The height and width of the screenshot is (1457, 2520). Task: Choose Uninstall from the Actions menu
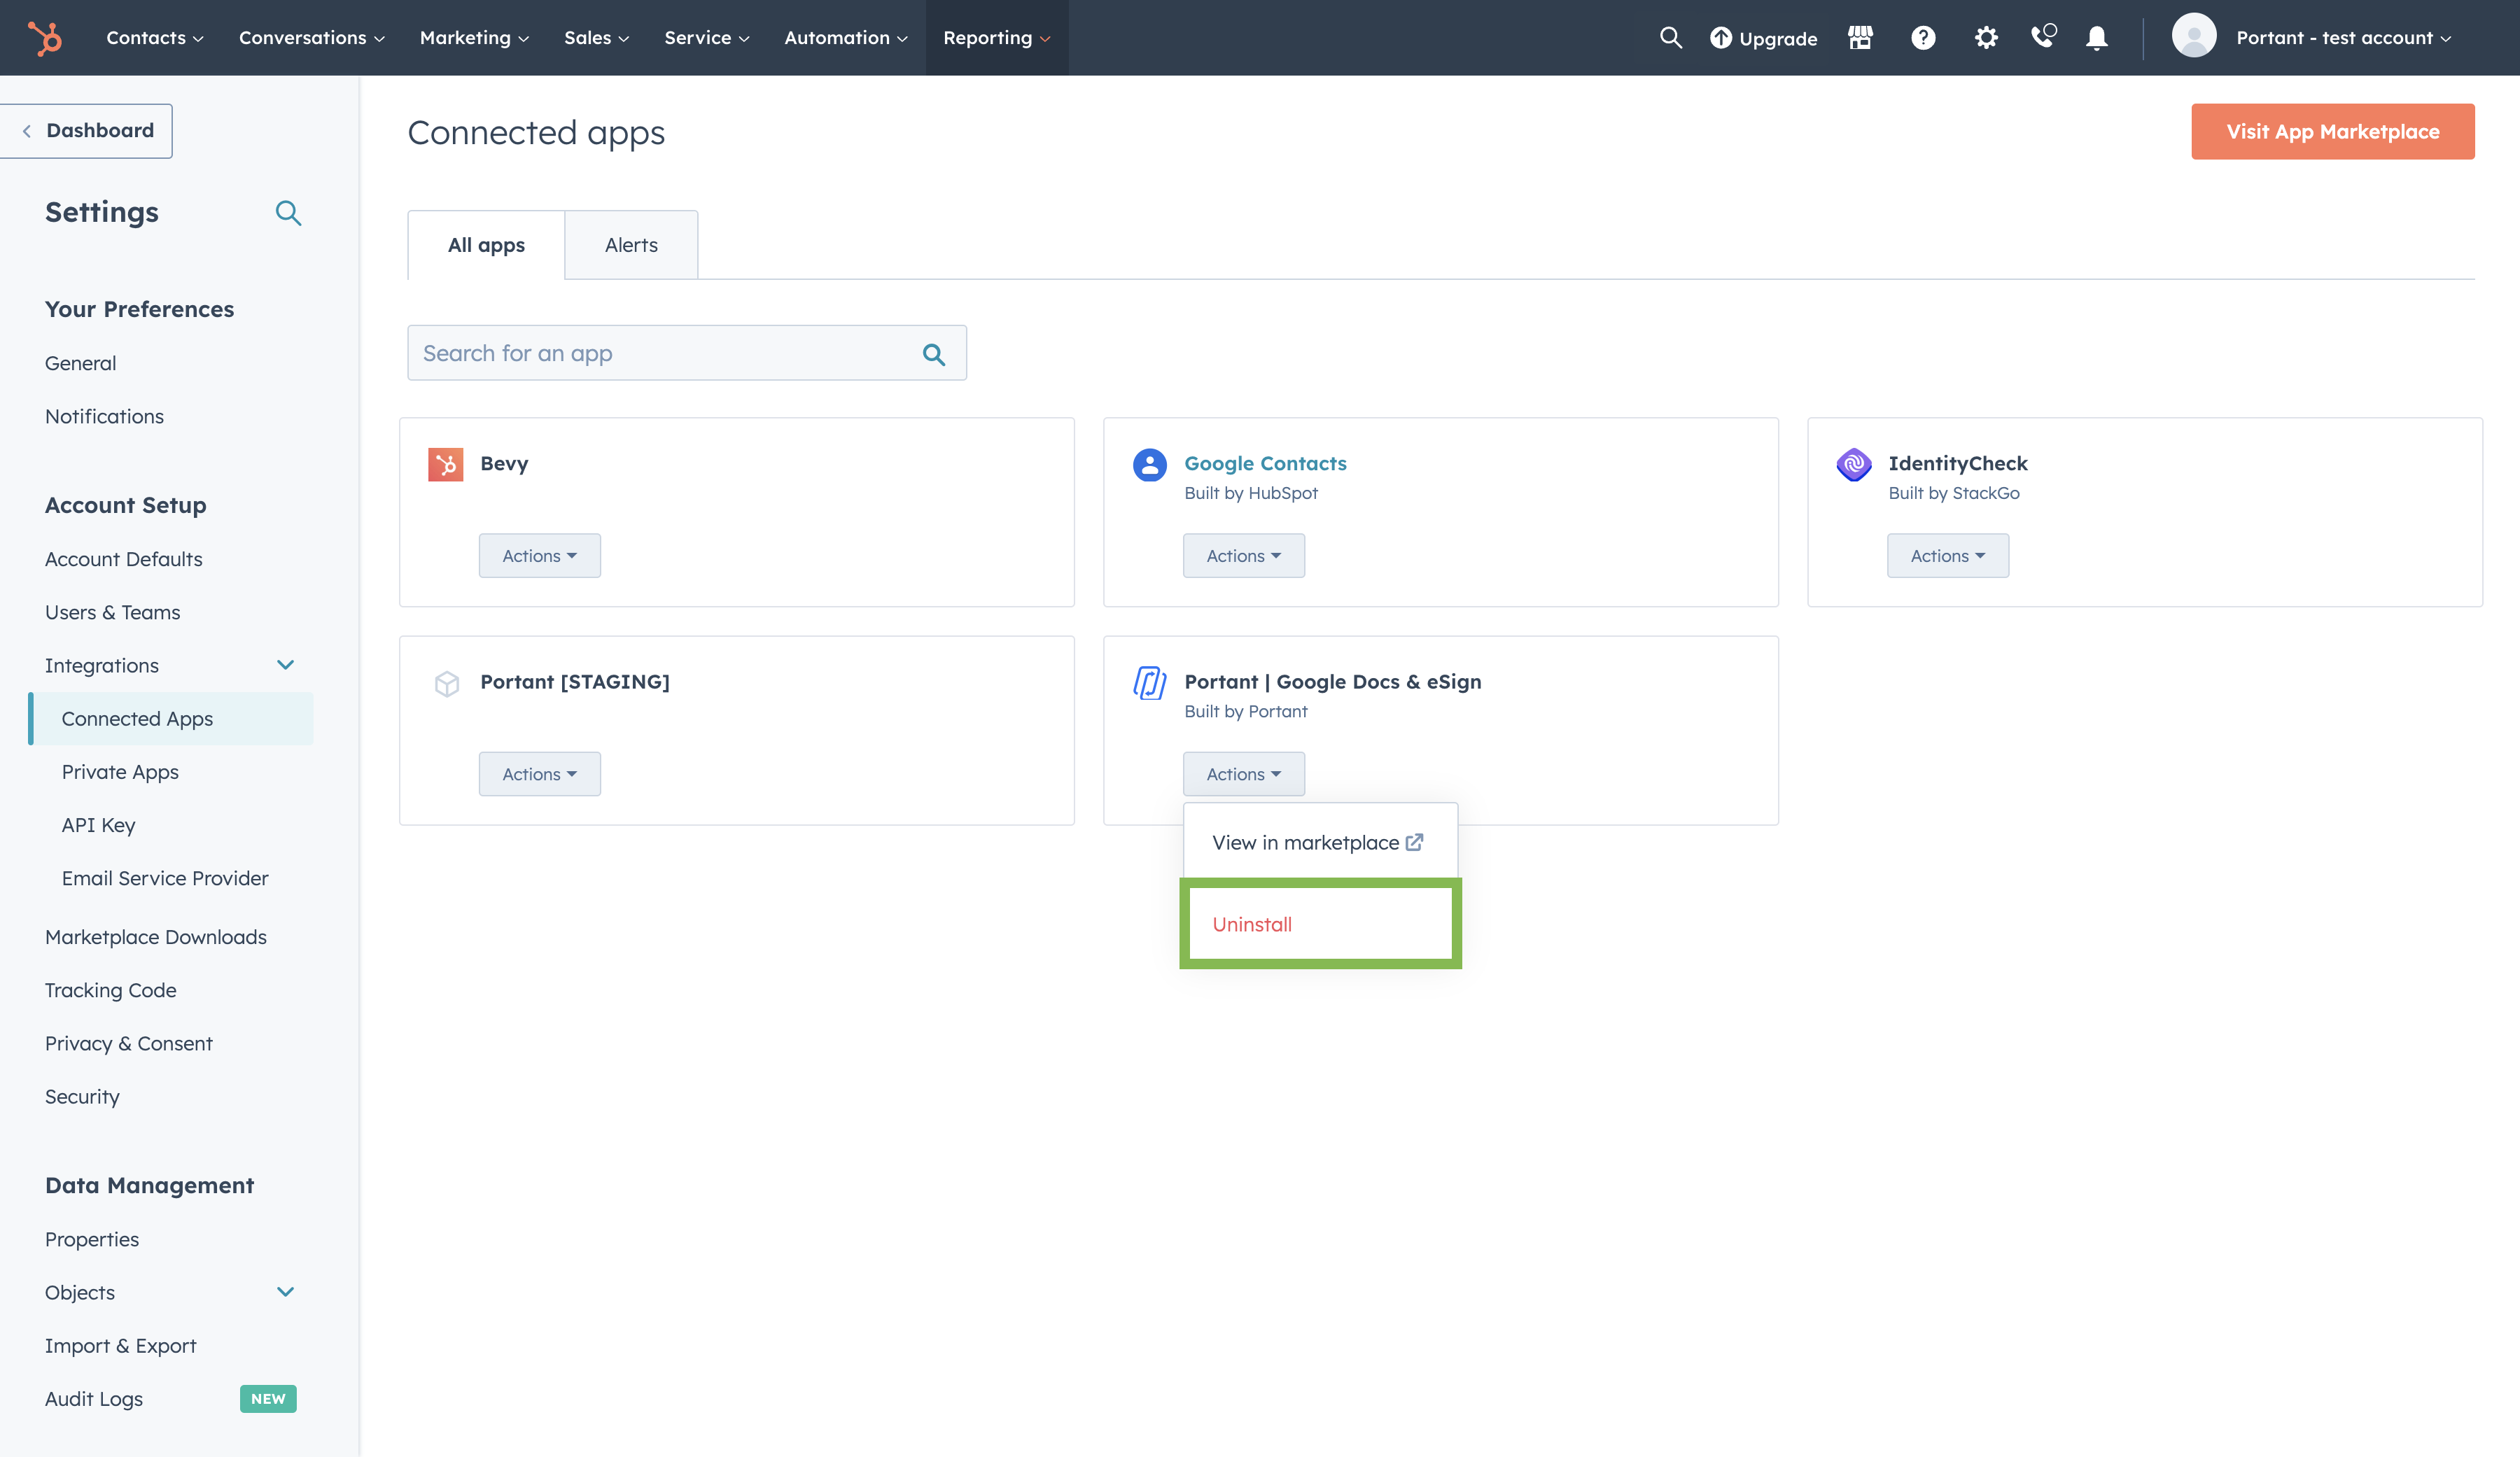point(1252,925)
